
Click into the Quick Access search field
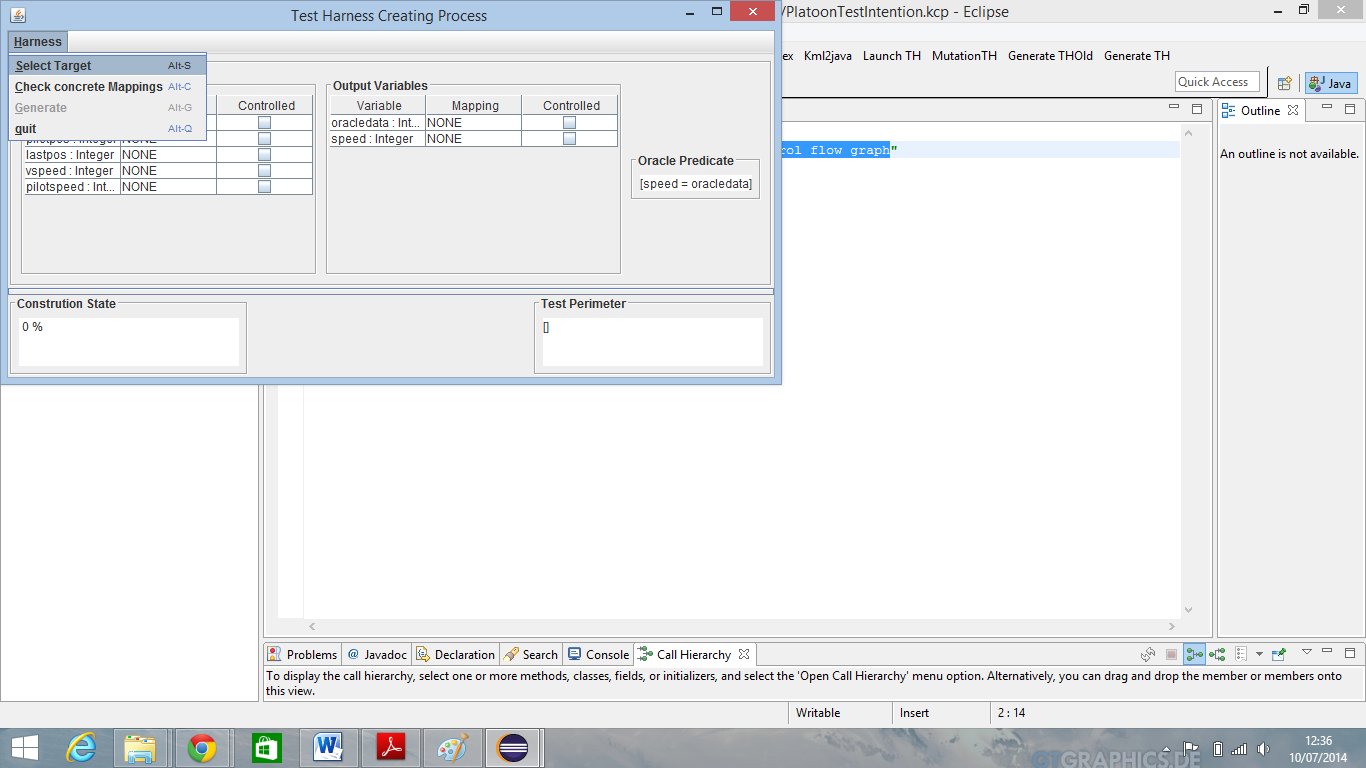coord(1216,82)
